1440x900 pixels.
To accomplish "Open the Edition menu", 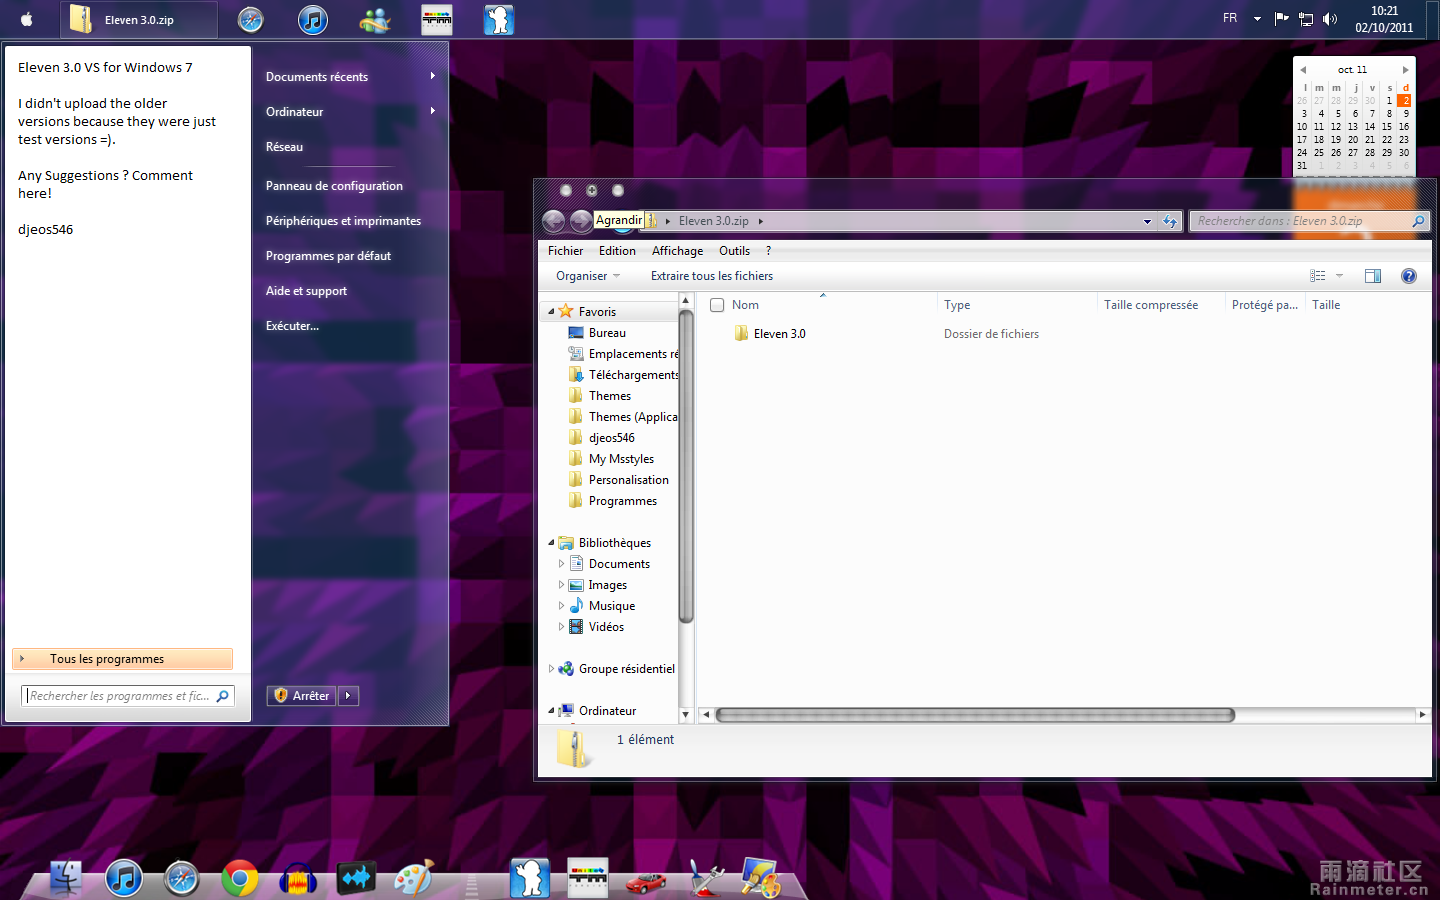I will (x=617, y=251).
